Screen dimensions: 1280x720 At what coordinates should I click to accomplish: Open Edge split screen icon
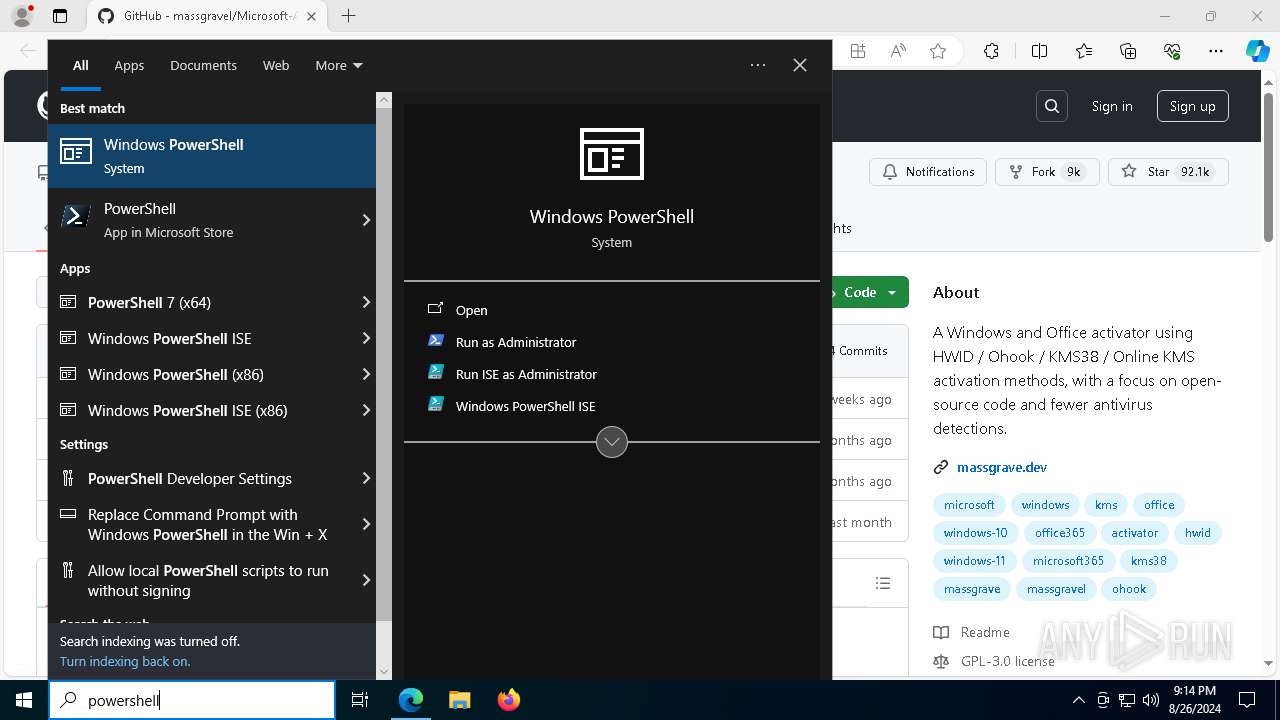(x=1039, y=52)
